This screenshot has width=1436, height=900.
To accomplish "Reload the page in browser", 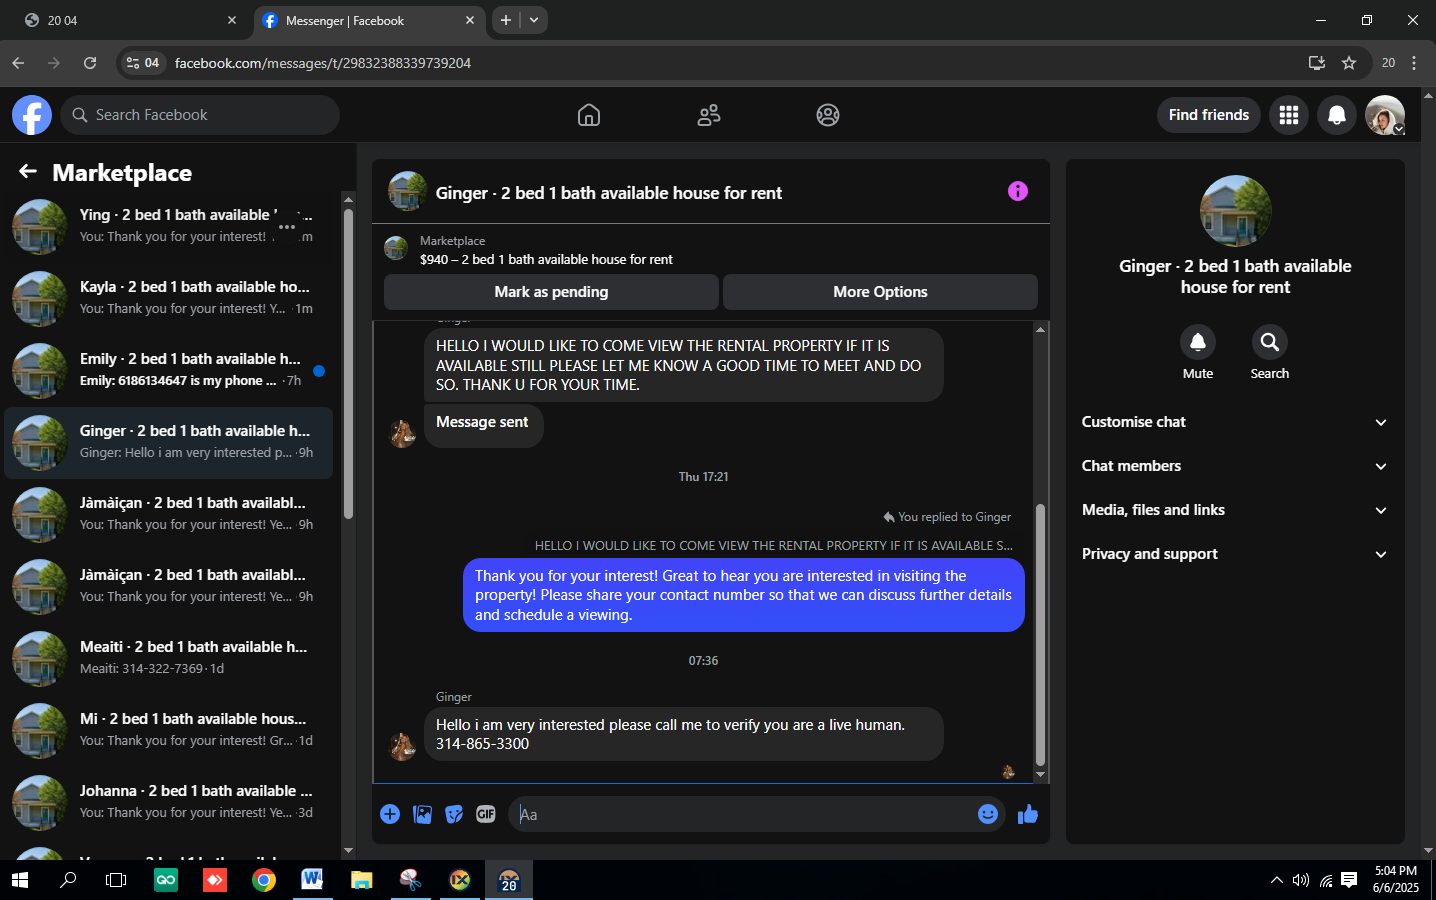I will (x=90, y=63).
